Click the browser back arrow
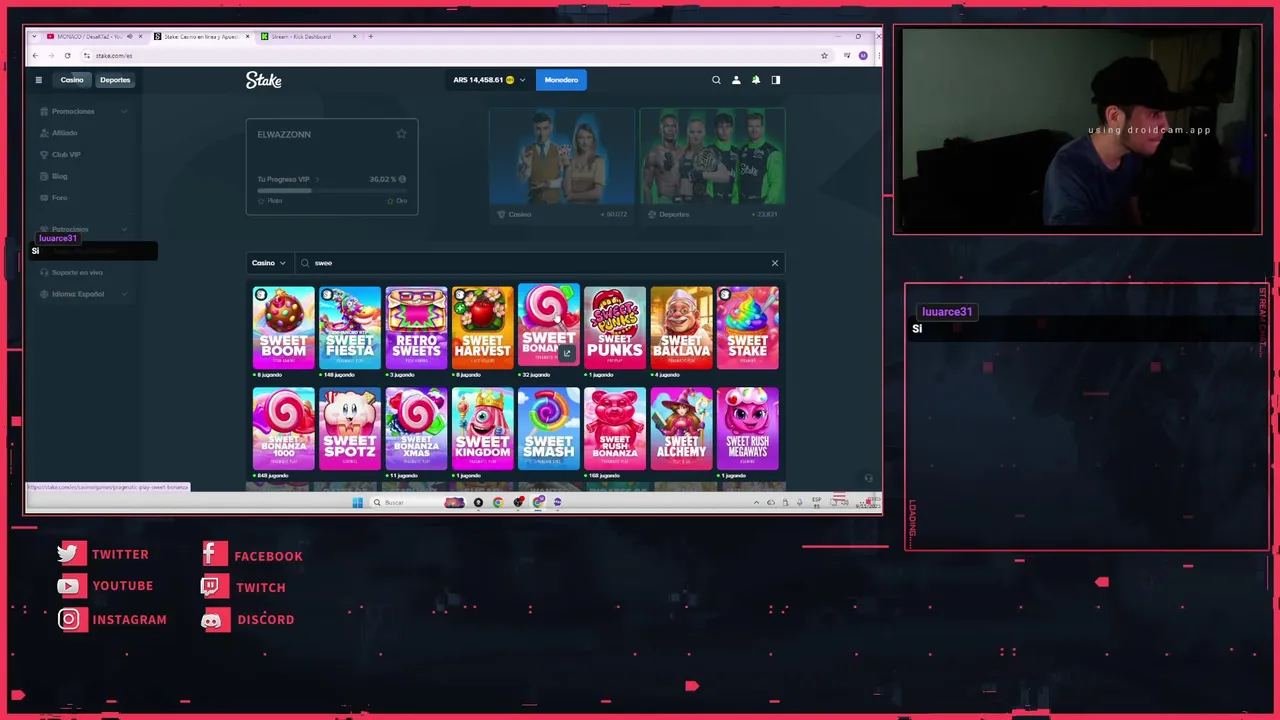Screen dimensions: 1280x720 click(35, 56)
